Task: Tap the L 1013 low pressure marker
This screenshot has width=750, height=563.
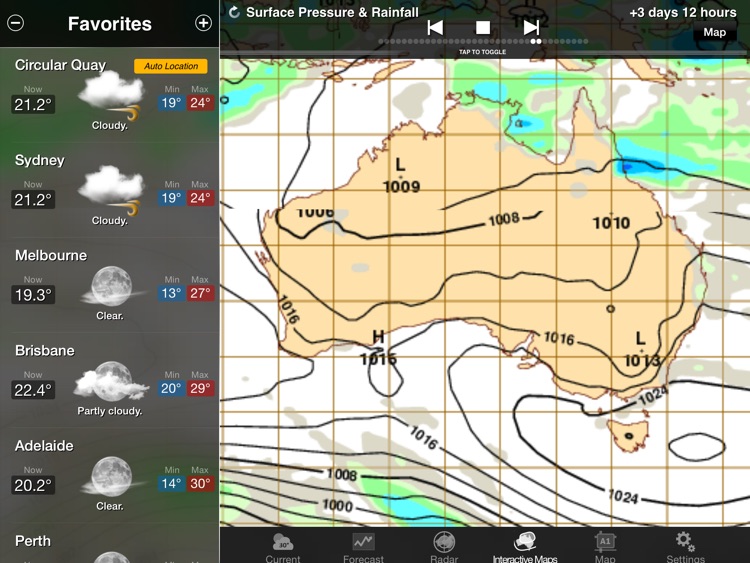Action: (642, 350)
